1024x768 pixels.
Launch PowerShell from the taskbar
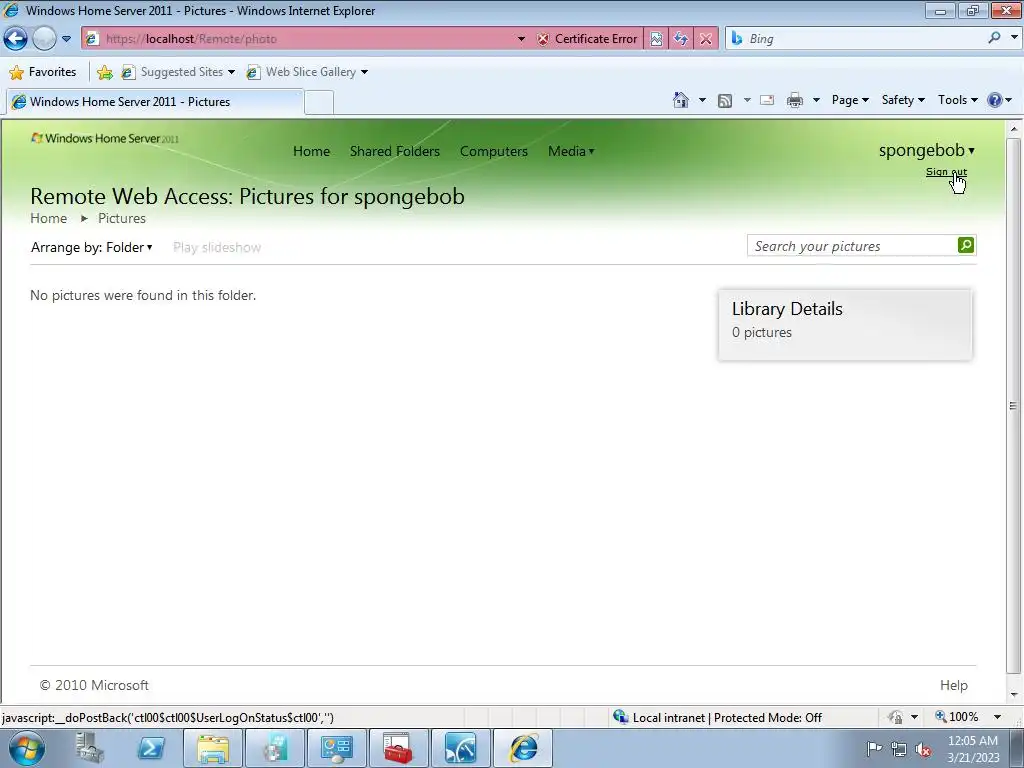151,748
